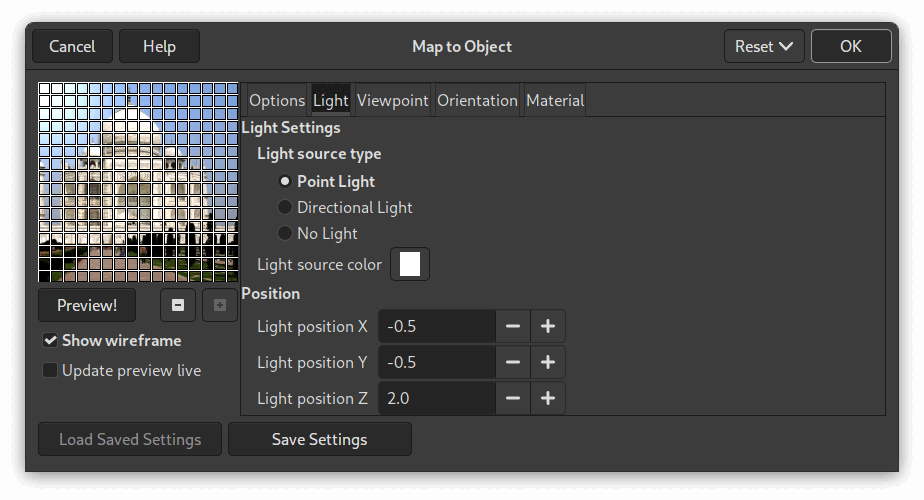The height and width of the screenshot is (500, 924).
Task: Increase Light position X with plus
Action: (x=548, y=326)
